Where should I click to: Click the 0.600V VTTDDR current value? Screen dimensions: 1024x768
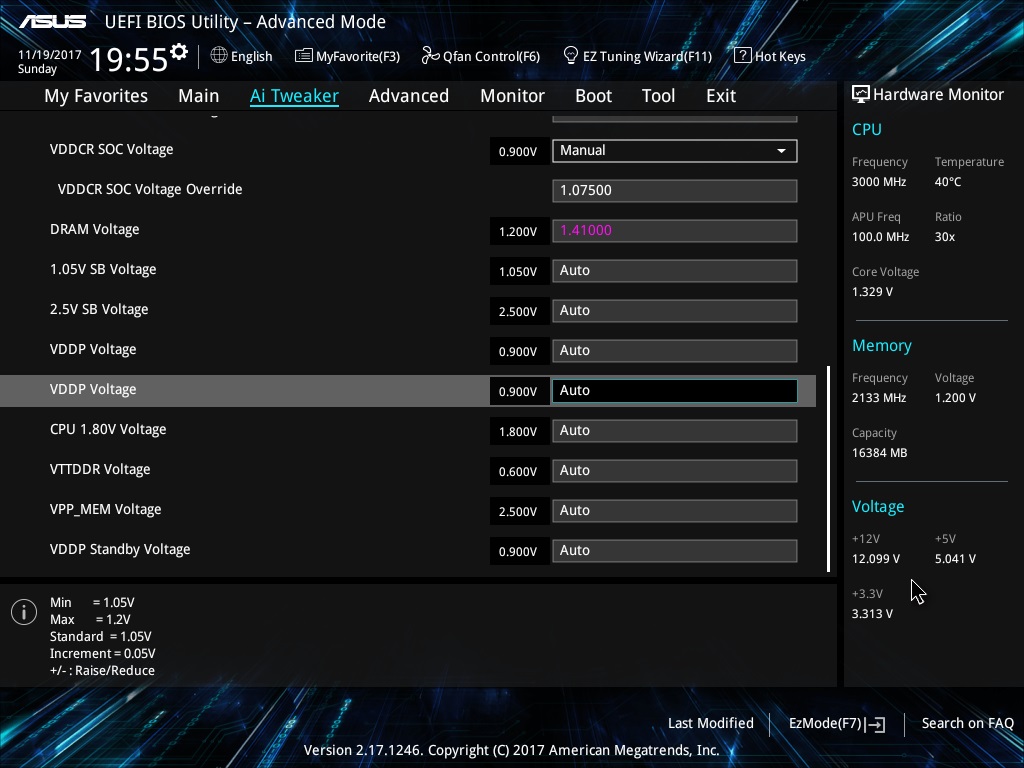pyautogui.click(x=518, y=472)
